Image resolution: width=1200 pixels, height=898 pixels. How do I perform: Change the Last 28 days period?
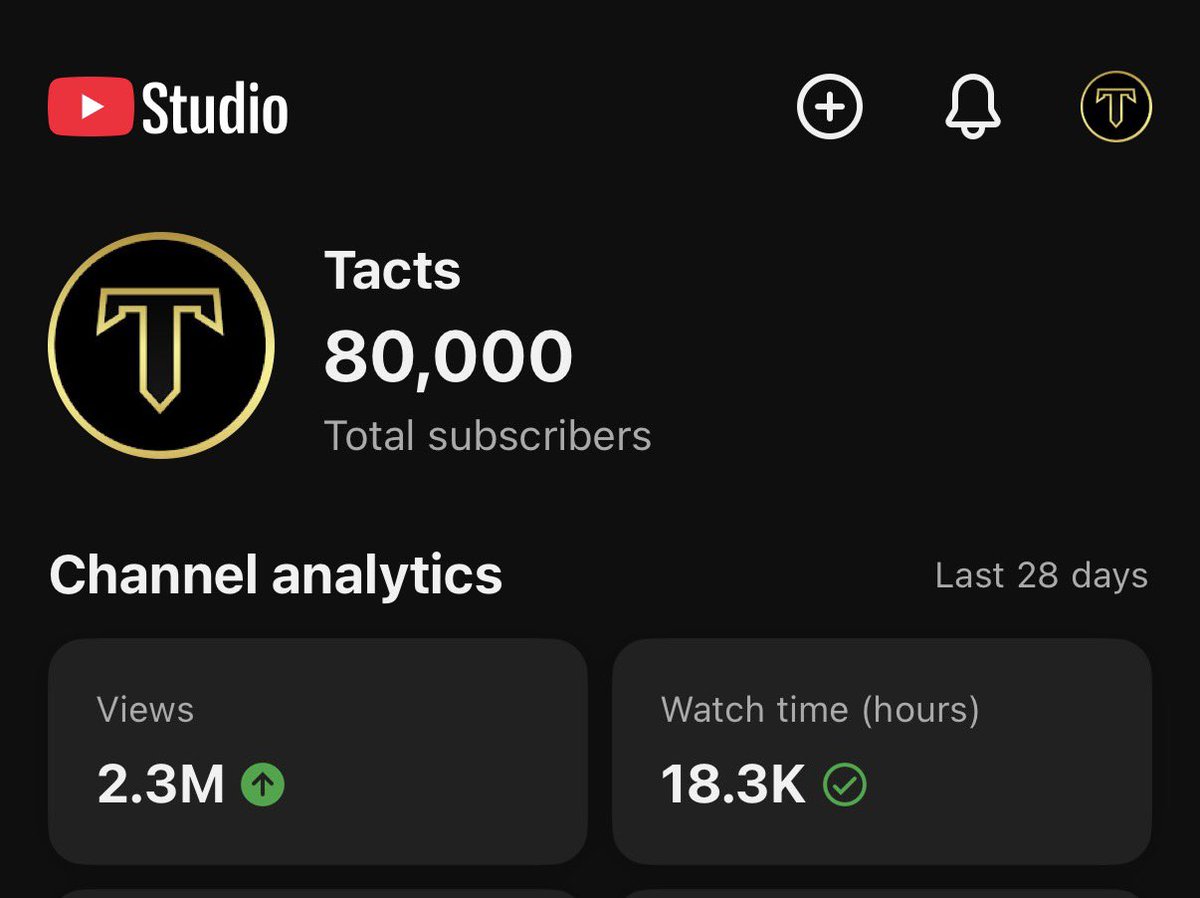click(x=1041, y=575)
